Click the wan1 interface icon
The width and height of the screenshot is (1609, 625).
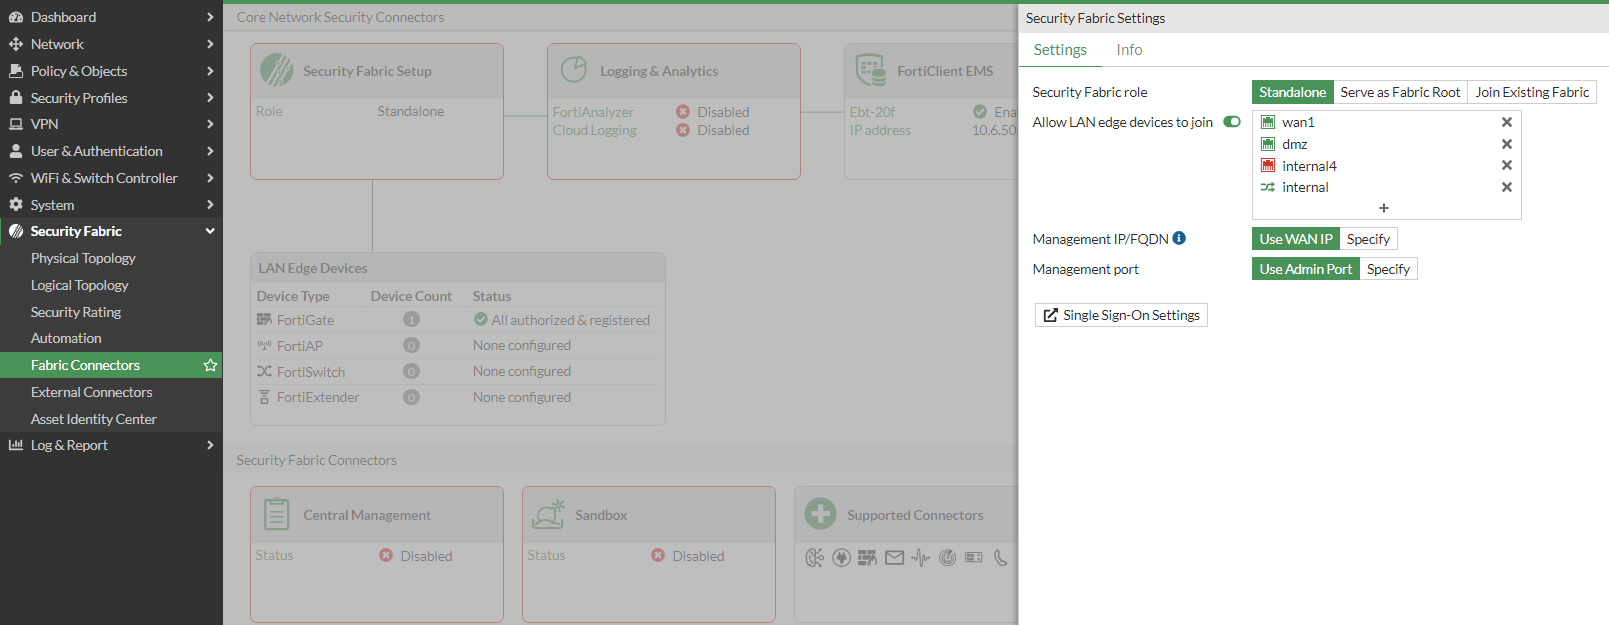[1268, 122]
